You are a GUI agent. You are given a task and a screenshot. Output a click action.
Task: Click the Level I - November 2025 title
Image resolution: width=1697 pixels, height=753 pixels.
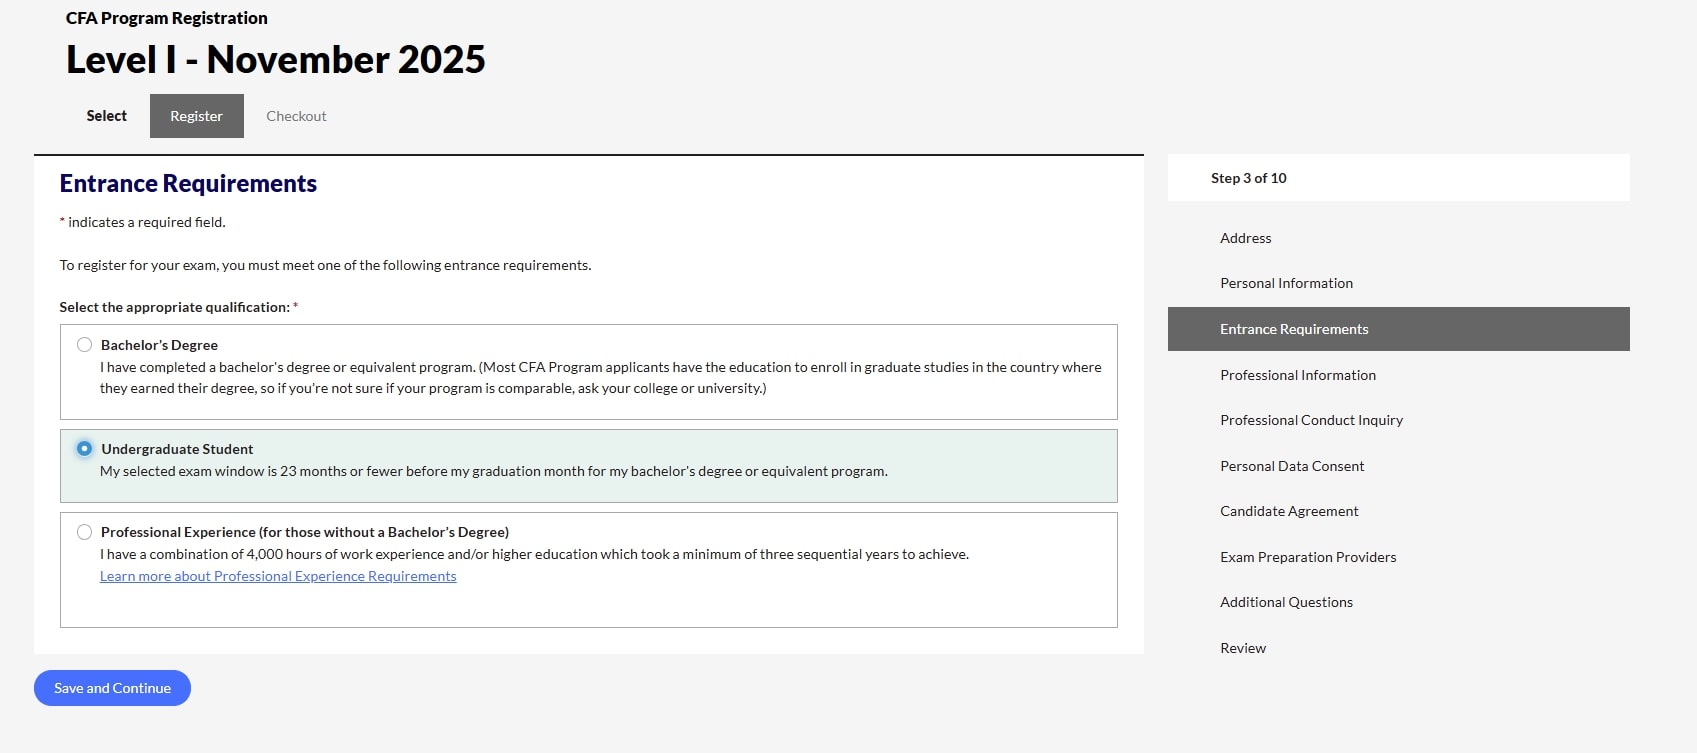pyautogui.click(x=275, y=60)
